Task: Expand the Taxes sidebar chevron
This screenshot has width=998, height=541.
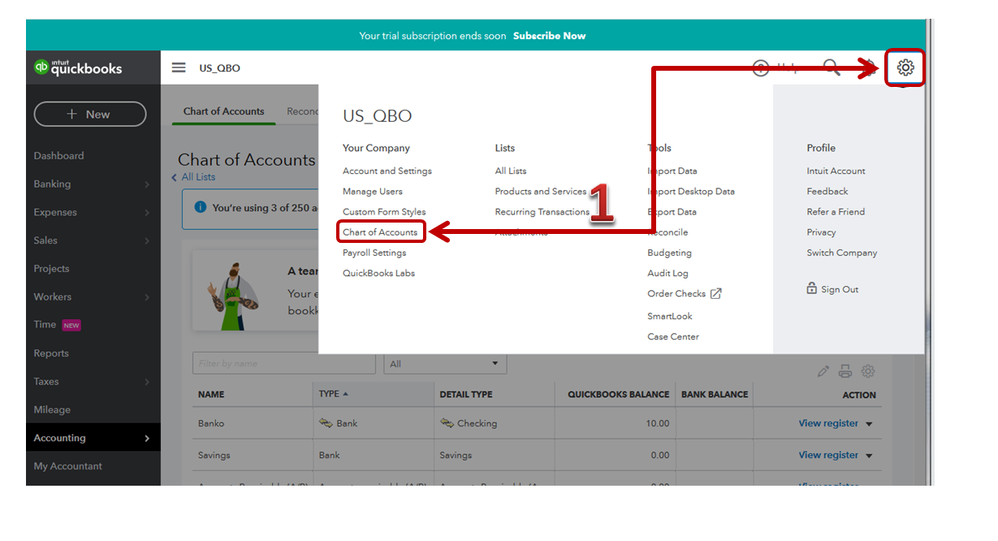Action: (147, 382)
